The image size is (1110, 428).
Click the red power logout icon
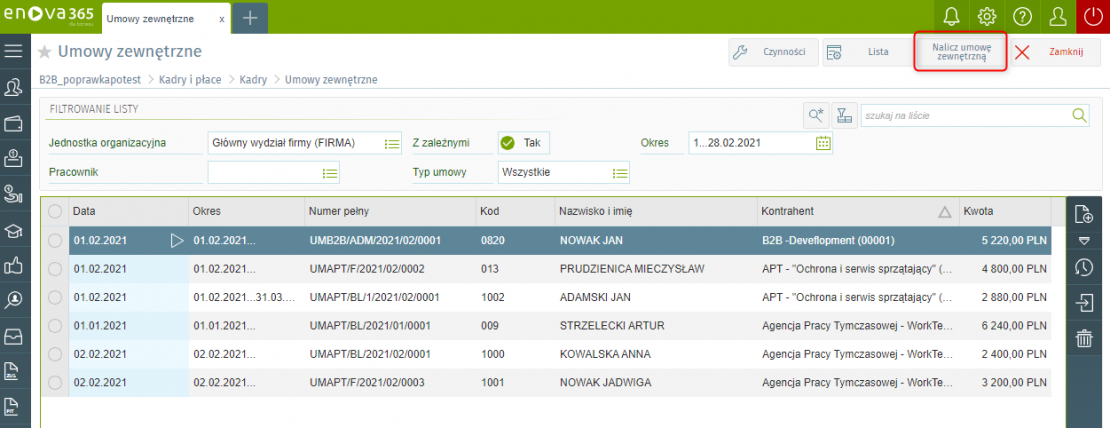[x=1092, y=16]
